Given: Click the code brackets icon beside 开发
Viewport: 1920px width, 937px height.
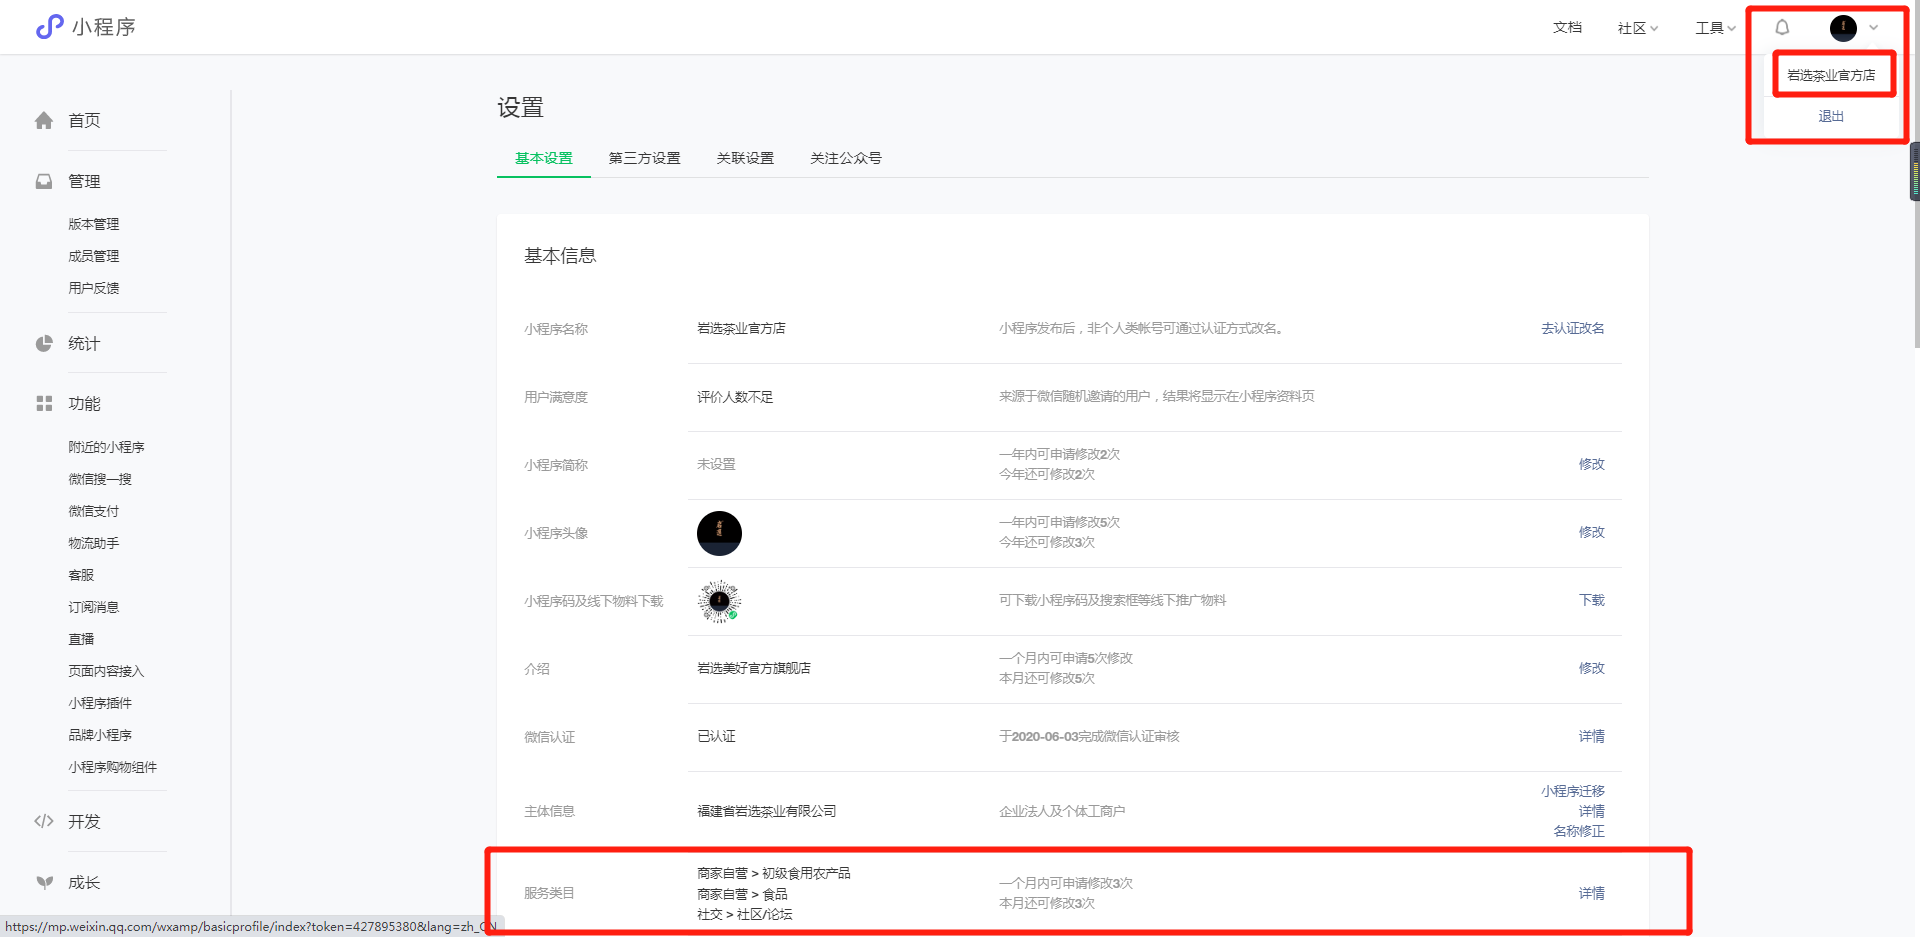Looking at the screenshot, I should click(x=44, y=821).
